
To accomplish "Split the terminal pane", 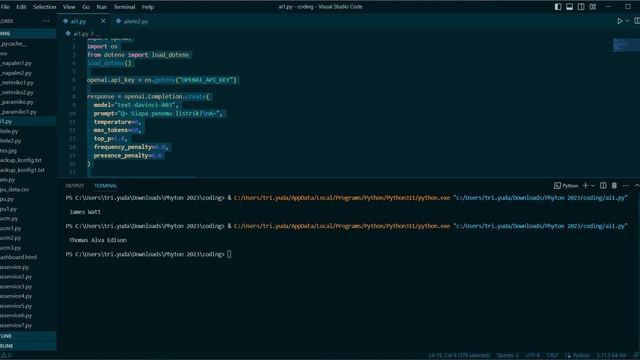I will pyautogui.click(x=603, y=186).
